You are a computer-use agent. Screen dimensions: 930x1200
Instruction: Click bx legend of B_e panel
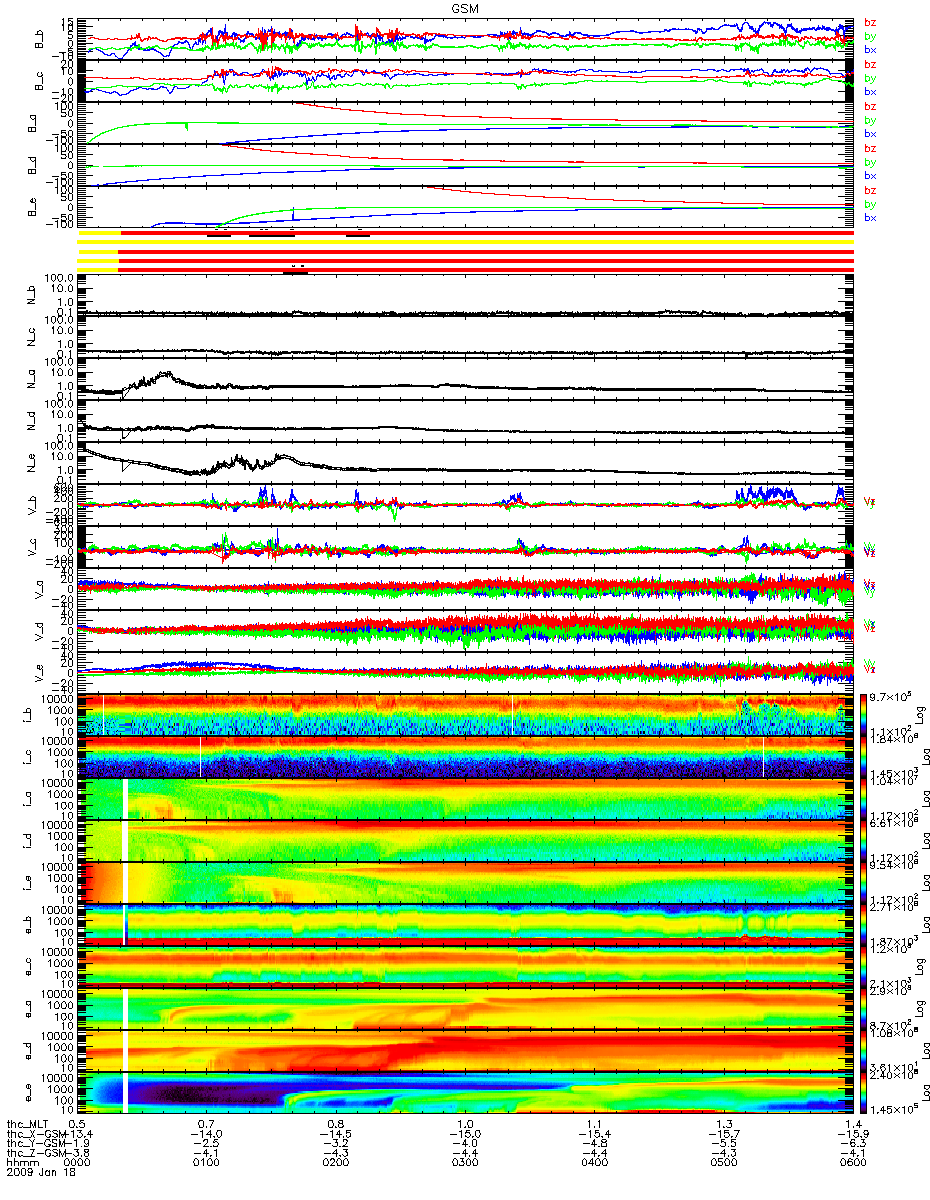click(870, 217)
